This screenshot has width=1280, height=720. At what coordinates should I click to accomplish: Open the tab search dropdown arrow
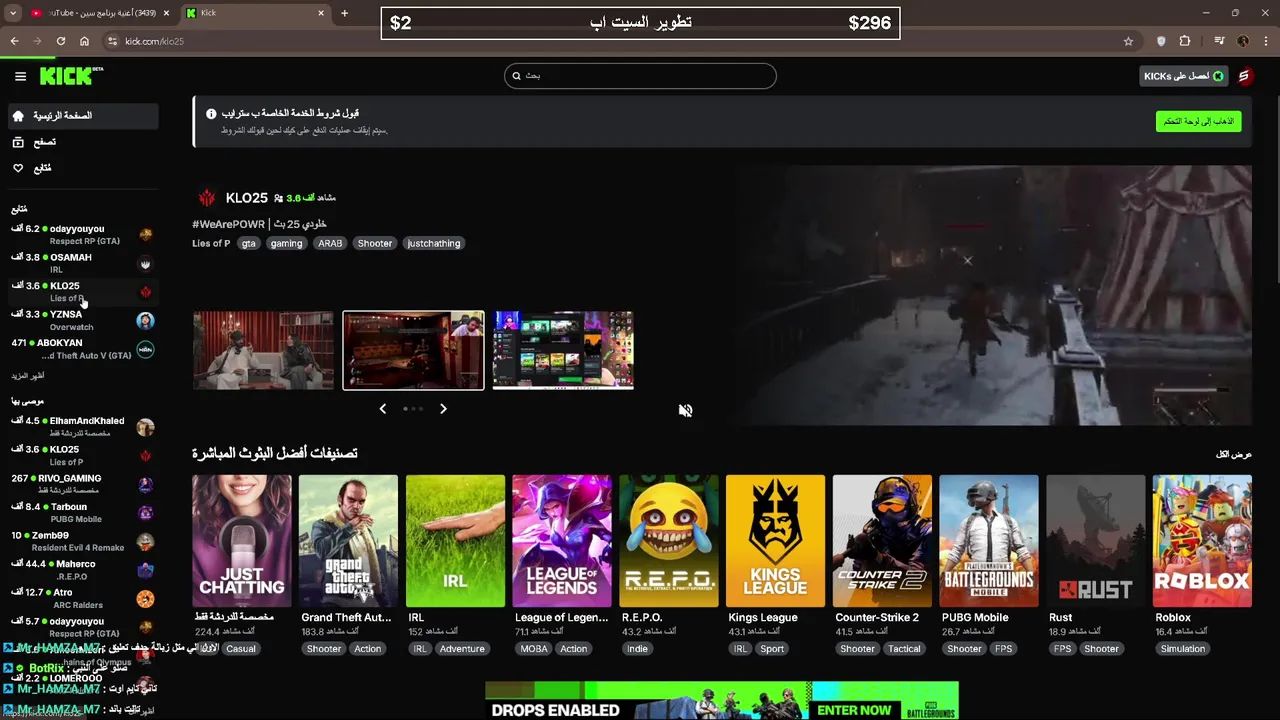point(13,13)
